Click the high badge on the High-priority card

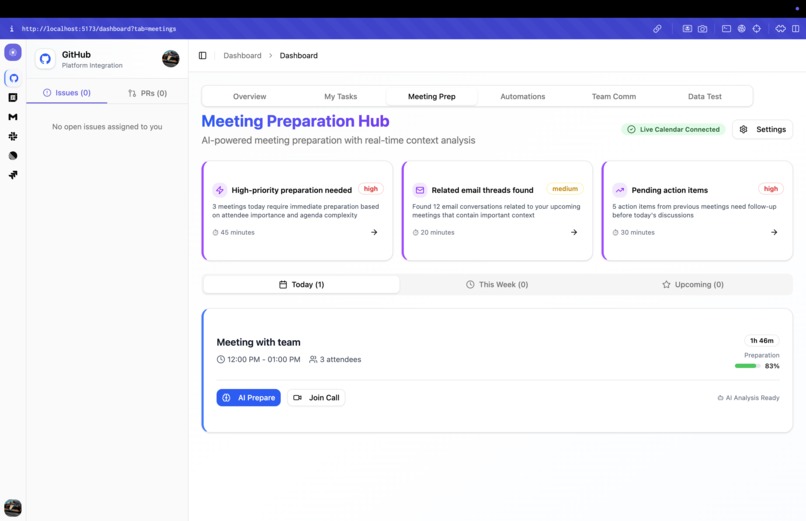[371, 189]
